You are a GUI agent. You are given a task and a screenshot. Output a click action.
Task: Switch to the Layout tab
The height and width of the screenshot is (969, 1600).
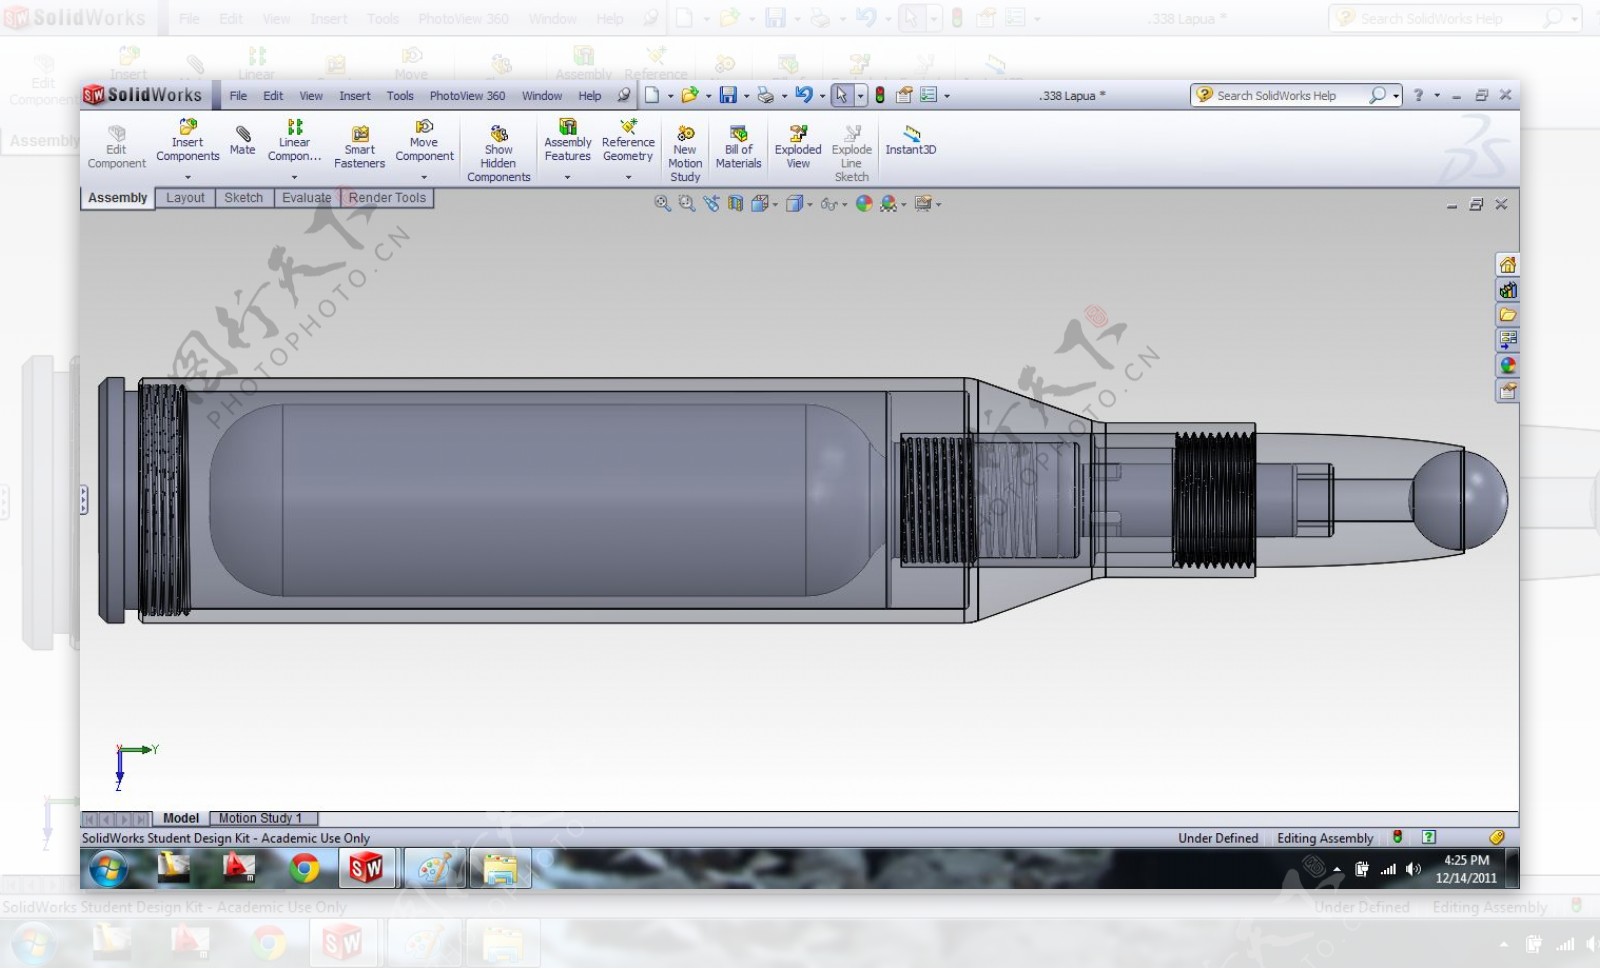(x=185, y=198)
